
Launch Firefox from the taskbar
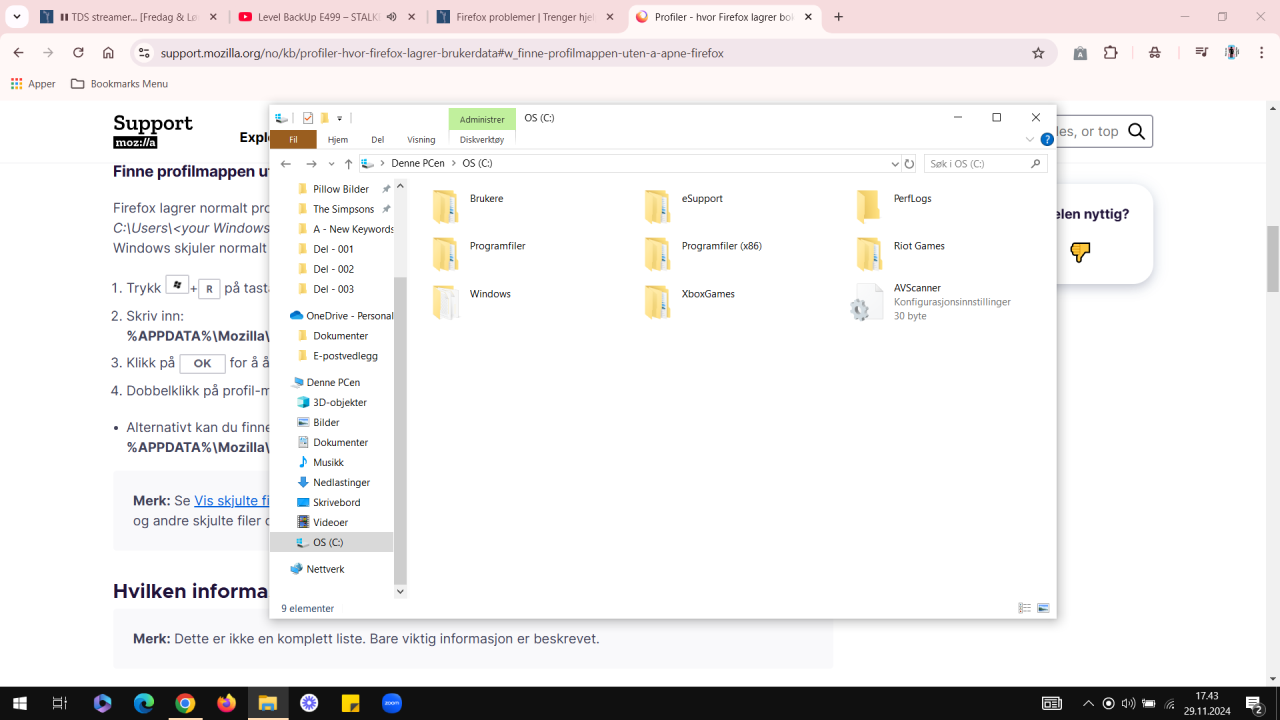click(x=226, y=703)
